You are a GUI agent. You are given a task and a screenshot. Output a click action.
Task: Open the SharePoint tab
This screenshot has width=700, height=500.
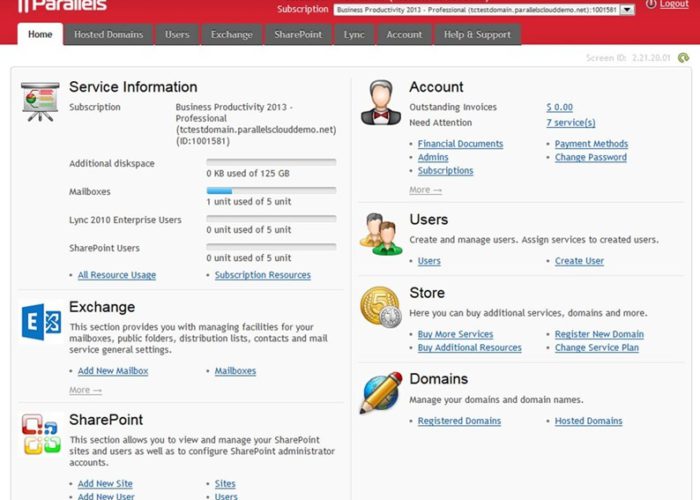pyautogui.click(x=298, y=34)
